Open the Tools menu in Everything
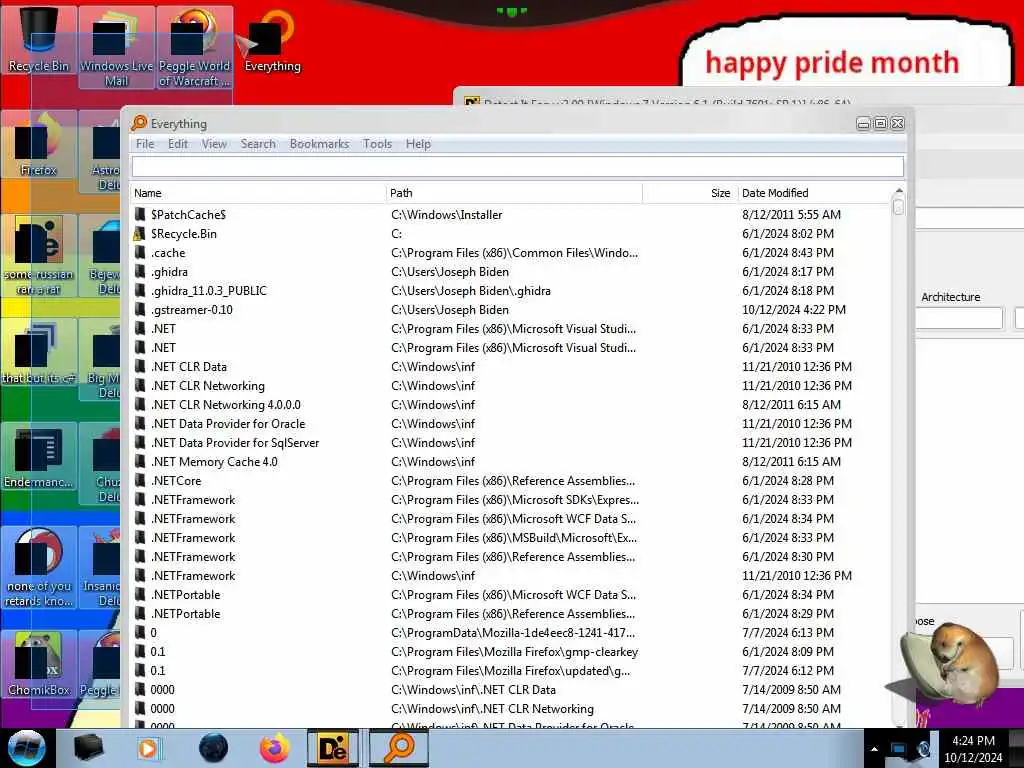Screen dimensions: 1024x768 (x=377, y=144)
